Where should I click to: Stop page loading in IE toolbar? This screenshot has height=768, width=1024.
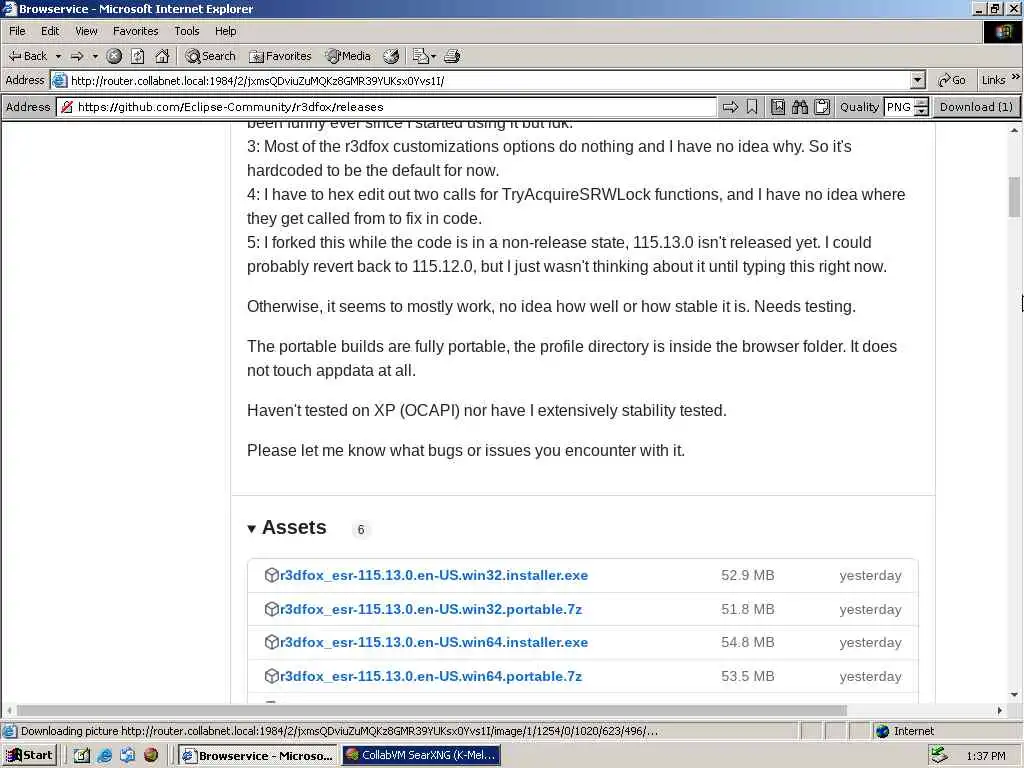(x=114, y=56)
